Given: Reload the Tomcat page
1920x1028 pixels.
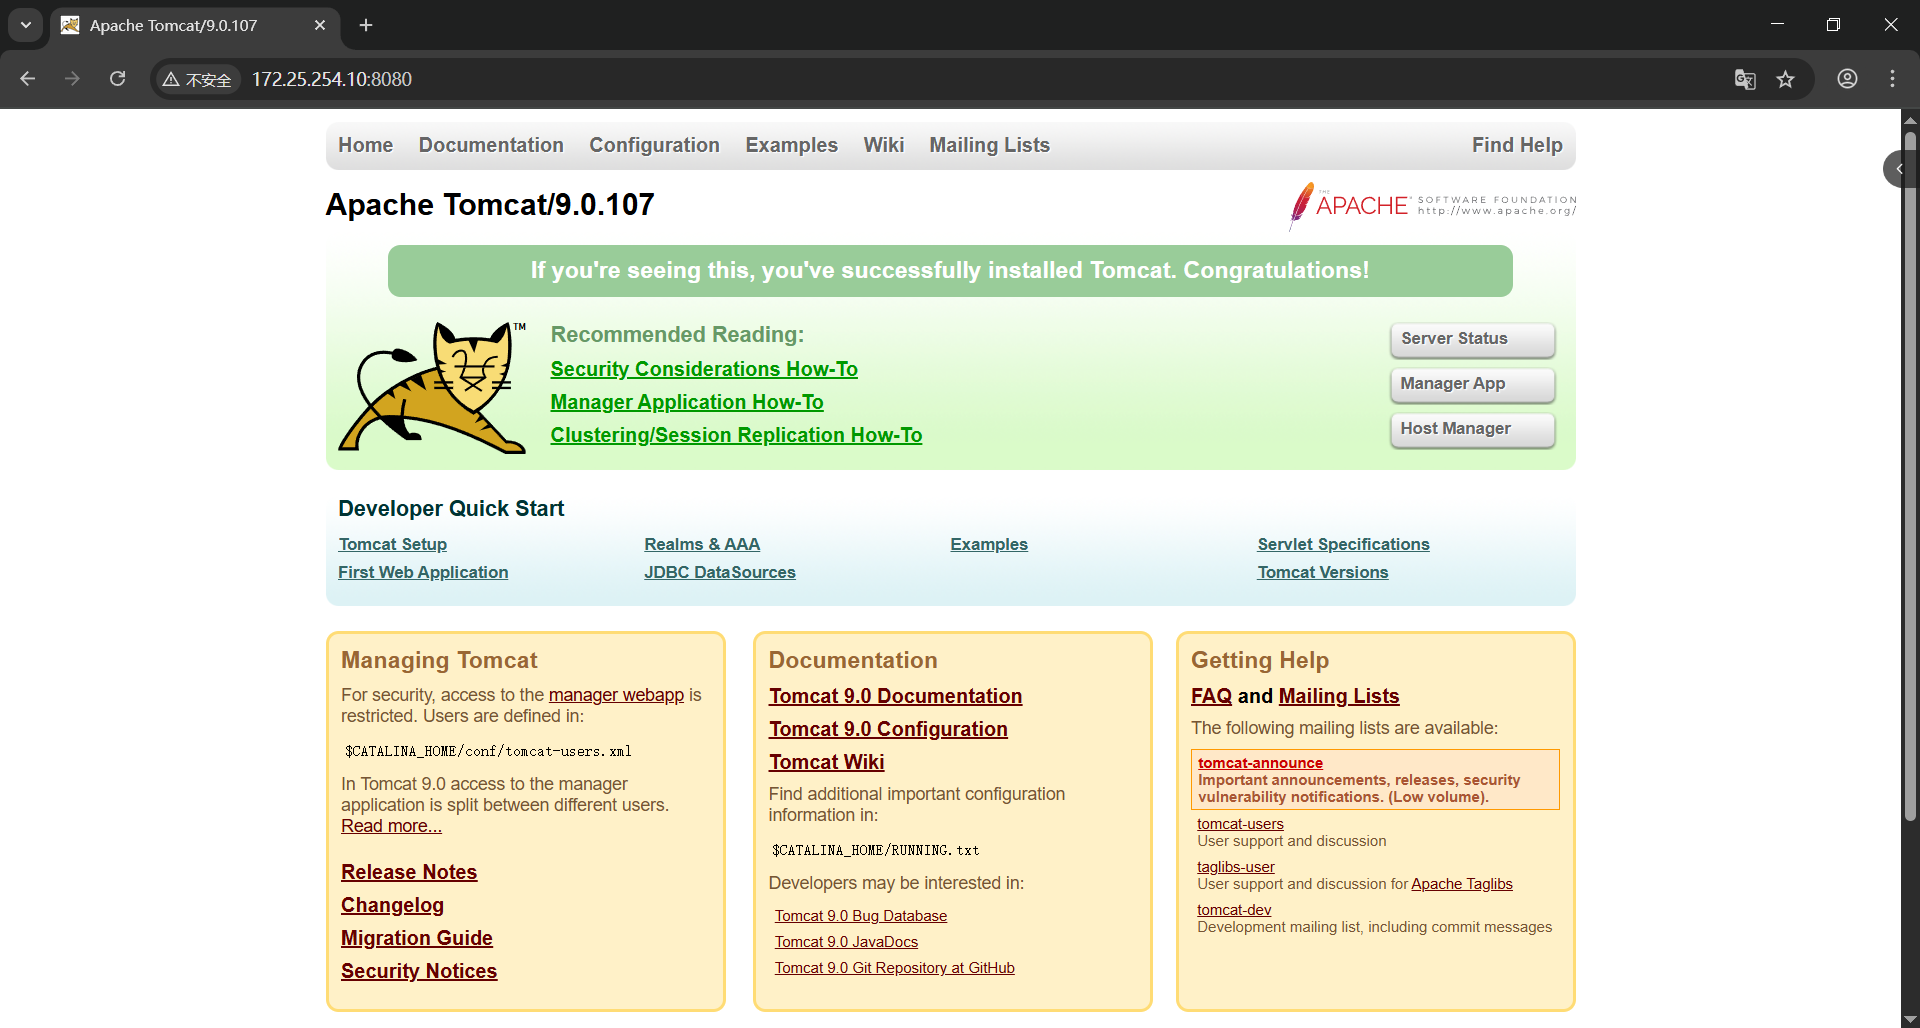Looking at the screenshot, I should [117, 79].
